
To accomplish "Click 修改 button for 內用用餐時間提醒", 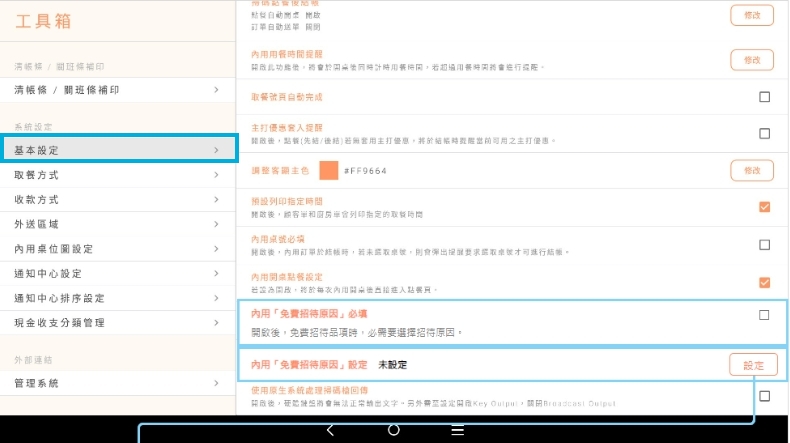I will click(x=752, y=60).
